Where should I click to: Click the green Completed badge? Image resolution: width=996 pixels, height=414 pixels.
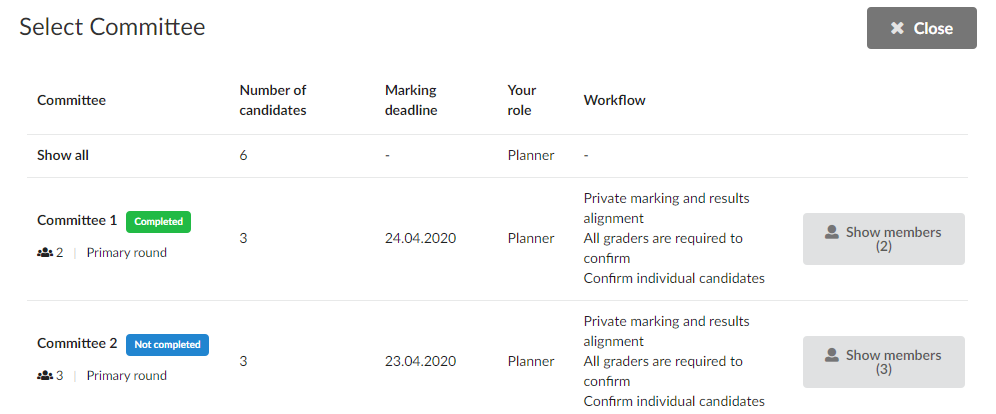point(158,222)
